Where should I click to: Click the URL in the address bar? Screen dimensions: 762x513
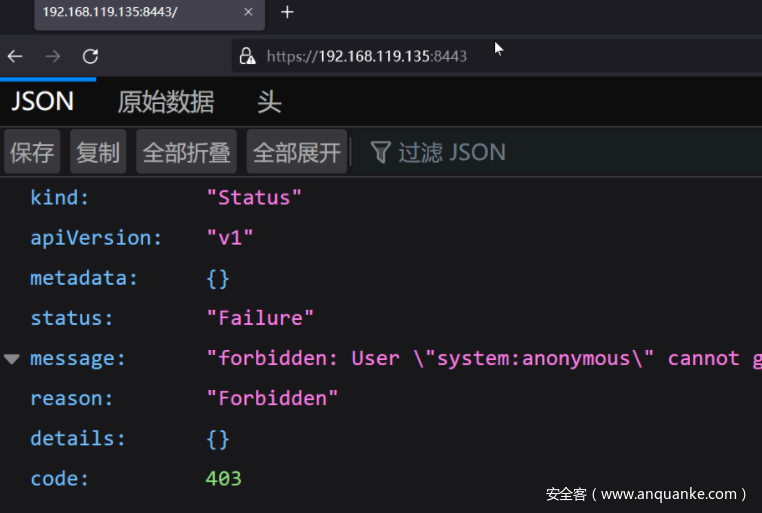(x=367, y=56)
